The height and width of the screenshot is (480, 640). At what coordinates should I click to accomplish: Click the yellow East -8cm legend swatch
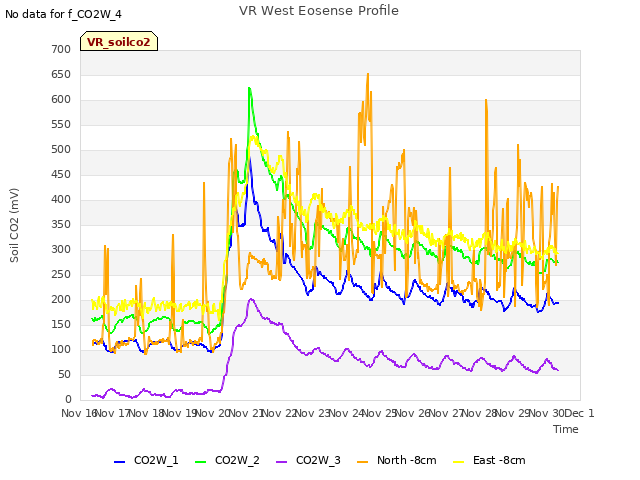(459, 462)
